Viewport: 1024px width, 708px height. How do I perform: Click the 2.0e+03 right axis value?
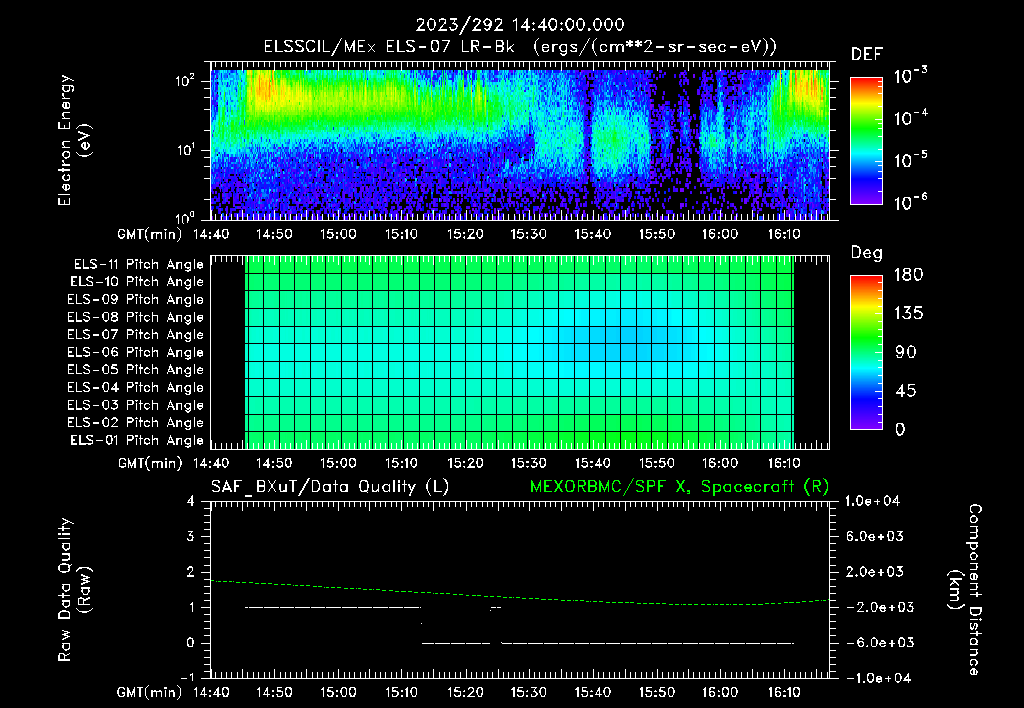[875, 572]
